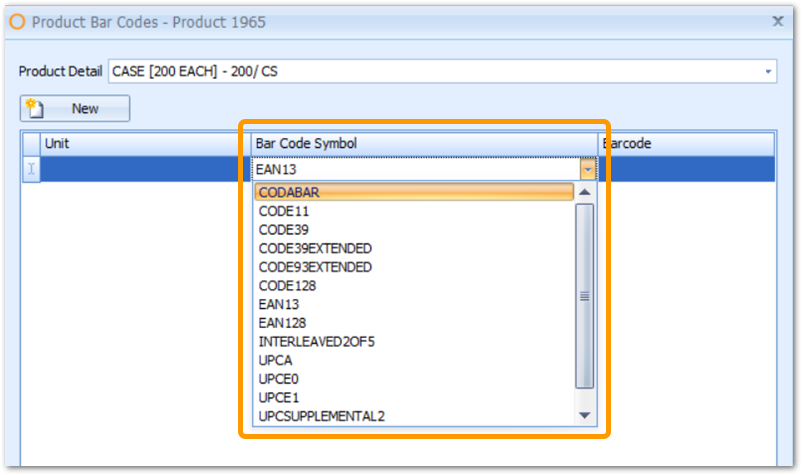Click the New button
This screenshot has width=802, height=475.
point(75,108)
